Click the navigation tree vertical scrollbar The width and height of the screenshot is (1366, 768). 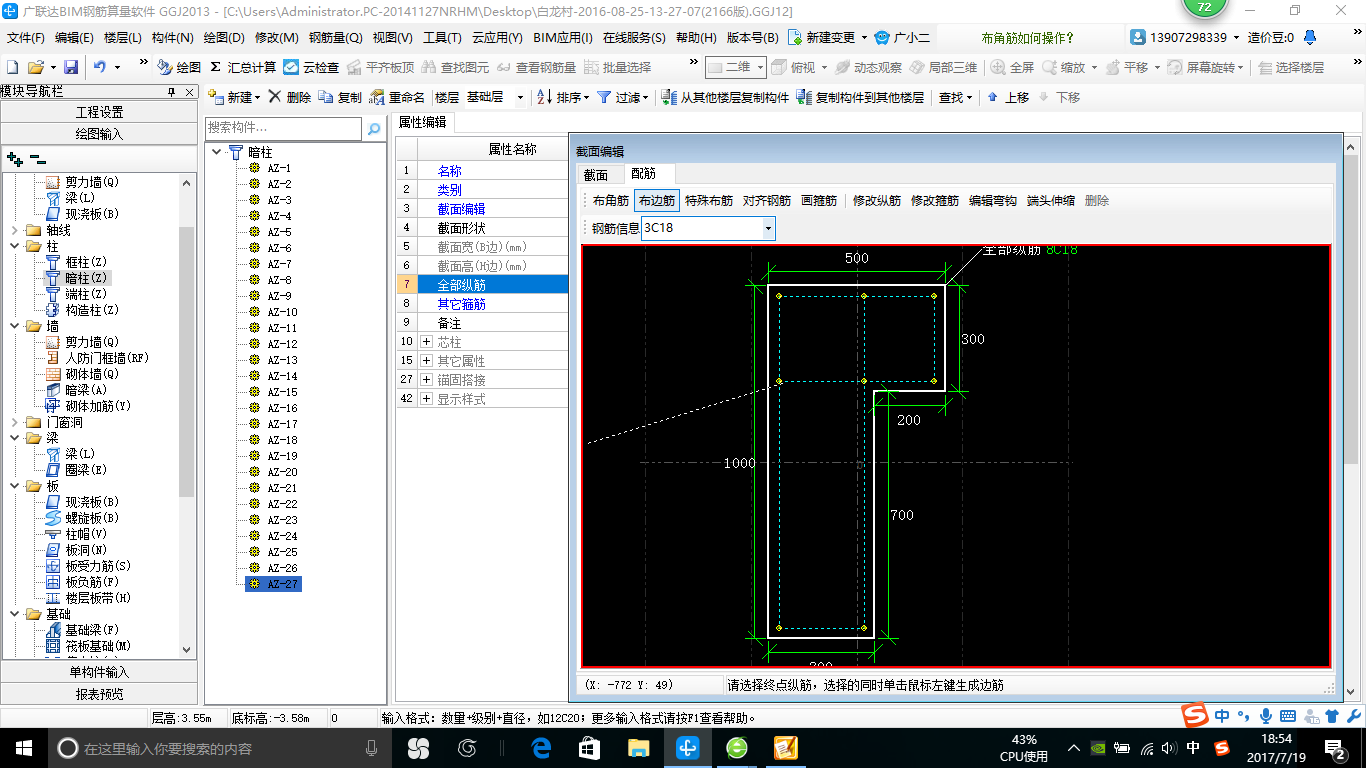(x=187, y=361)
